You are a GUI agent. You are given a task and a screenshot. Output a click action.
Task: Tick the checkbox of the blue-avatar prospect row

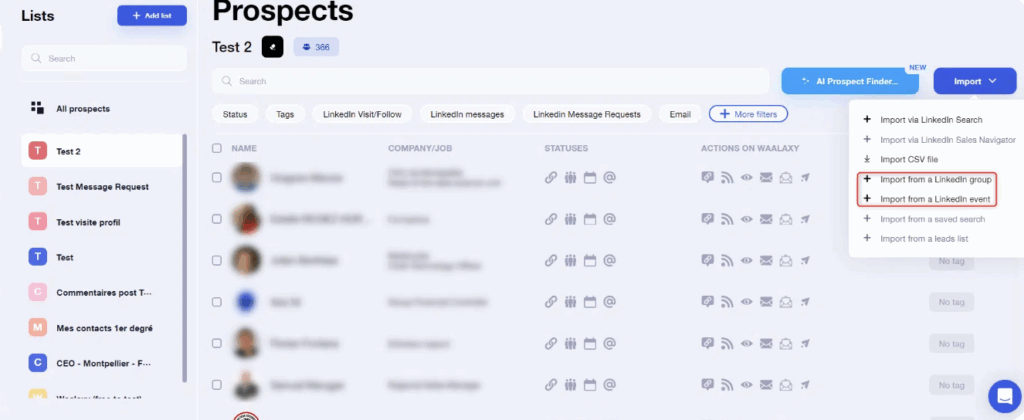point(217,302)
